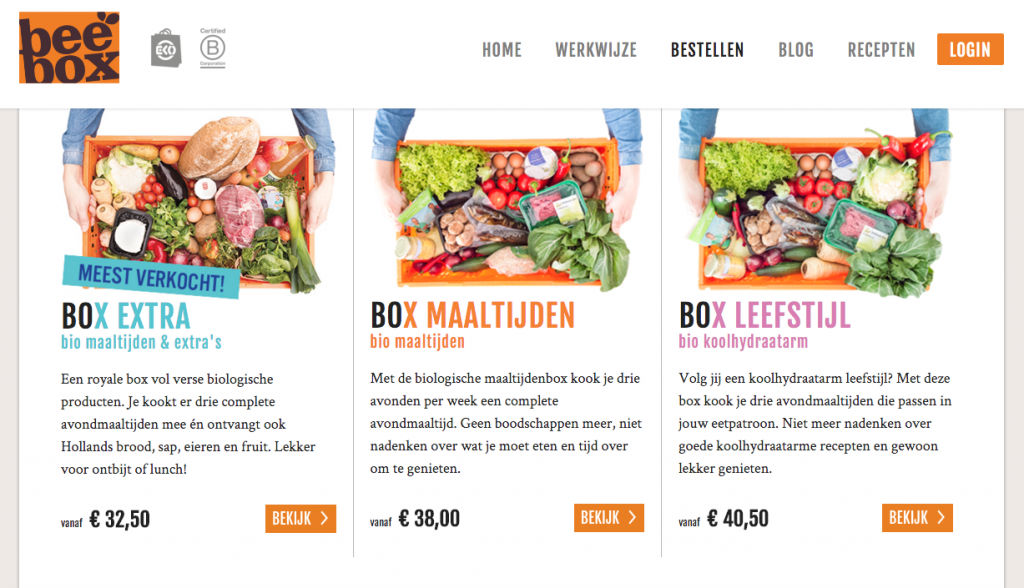Click the bio koolhydraatarm subtitle
1024x588 pixels.
click(743, 342)
